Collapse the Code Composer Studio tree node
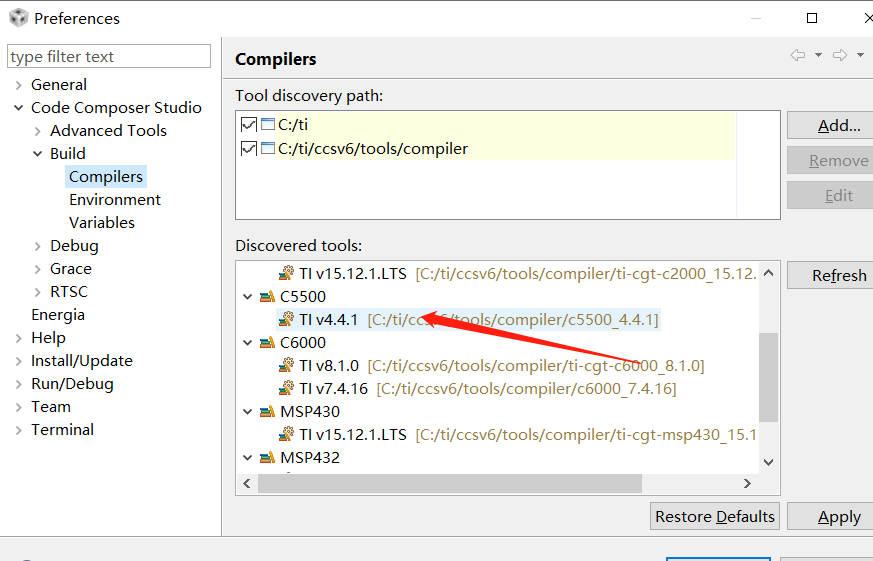Image resolution: width=873 pixels, height=561 pixels. (18, 108)
